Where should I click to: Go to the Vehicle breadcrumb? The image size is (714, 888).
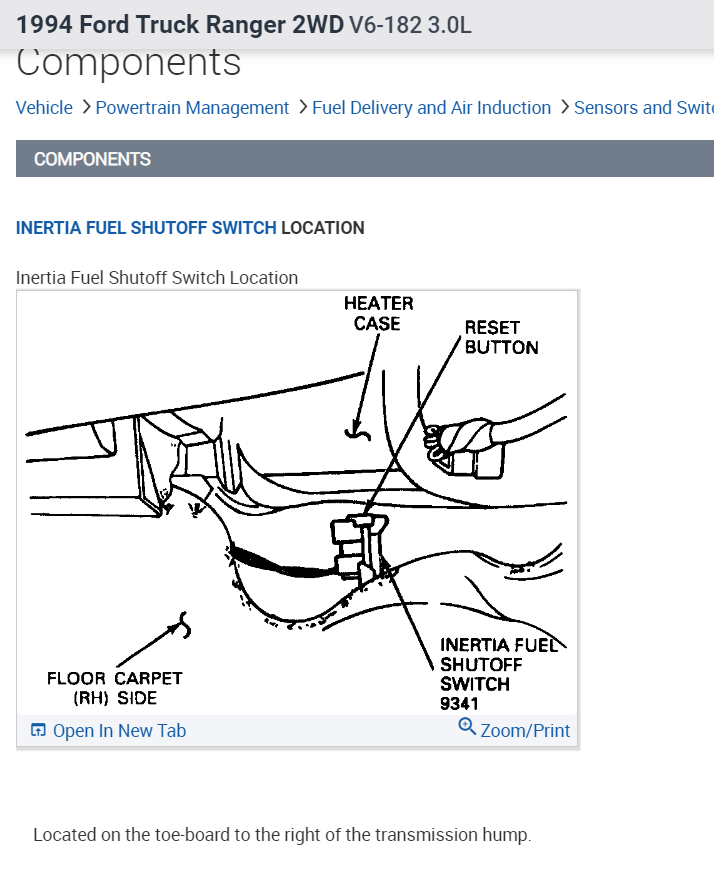pyautogui.click(x=44, y=108)
